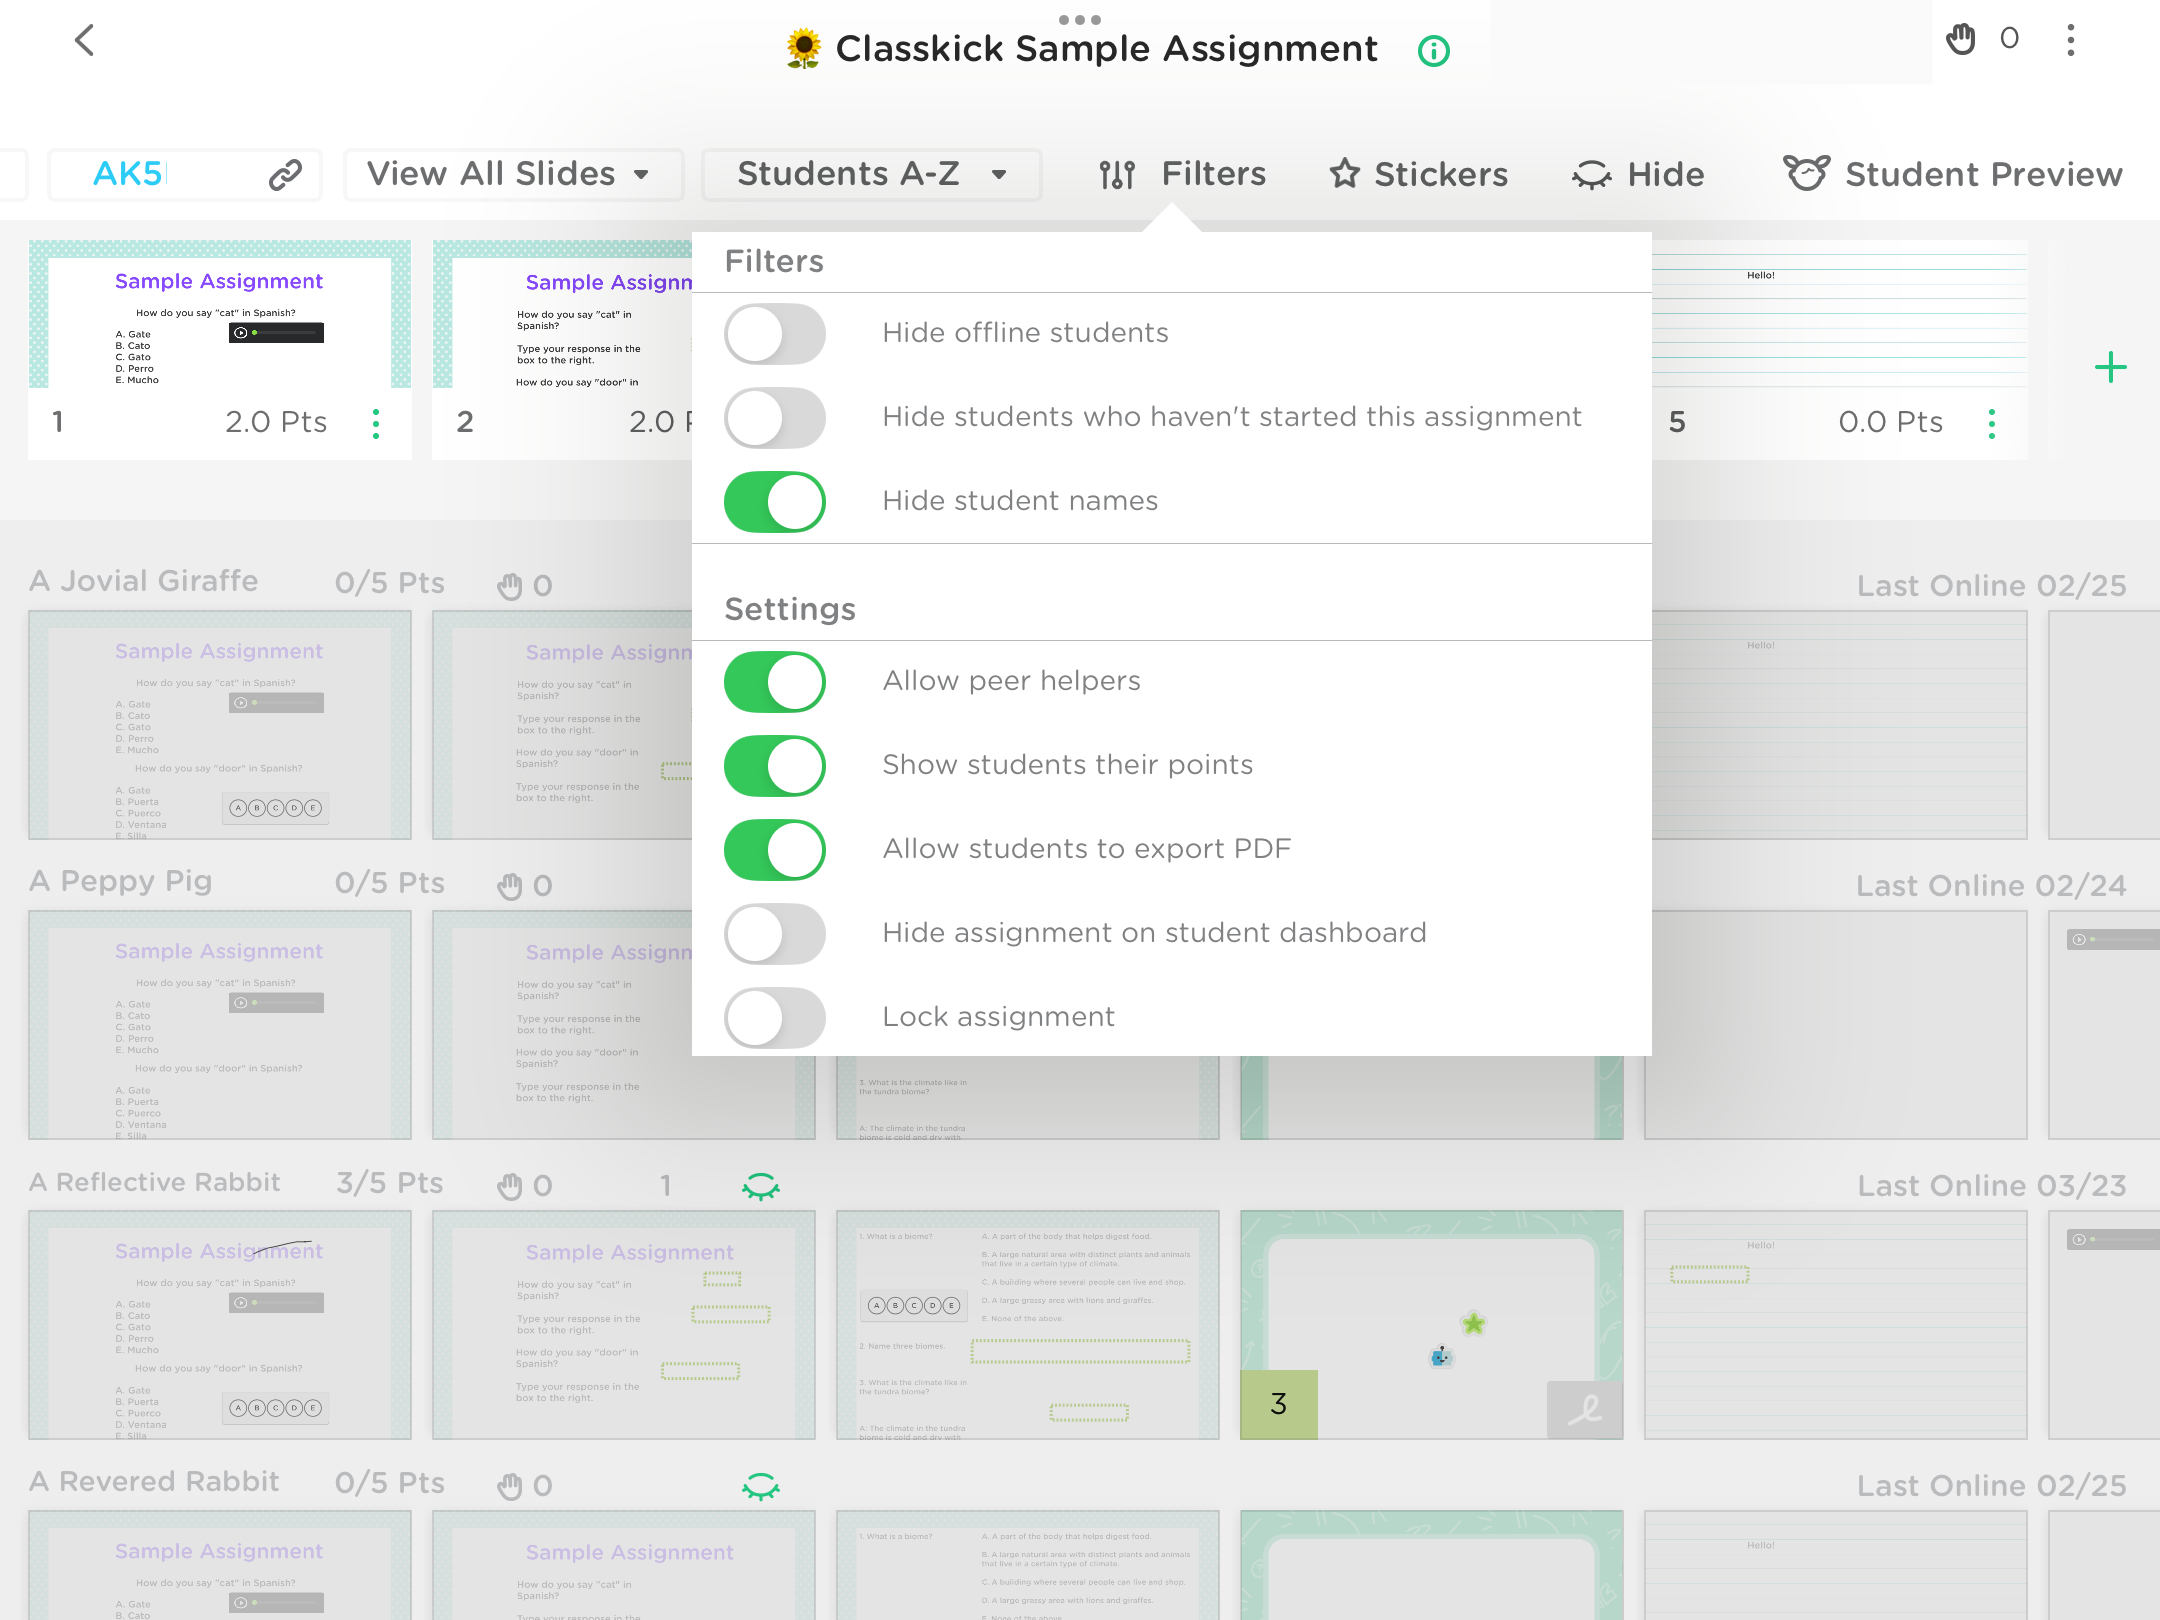This screenshot has height=1620, width=2160.
Task: Open the Students A-Z sort dropdown
Action: pyautogui.click(x=872, y=175)
